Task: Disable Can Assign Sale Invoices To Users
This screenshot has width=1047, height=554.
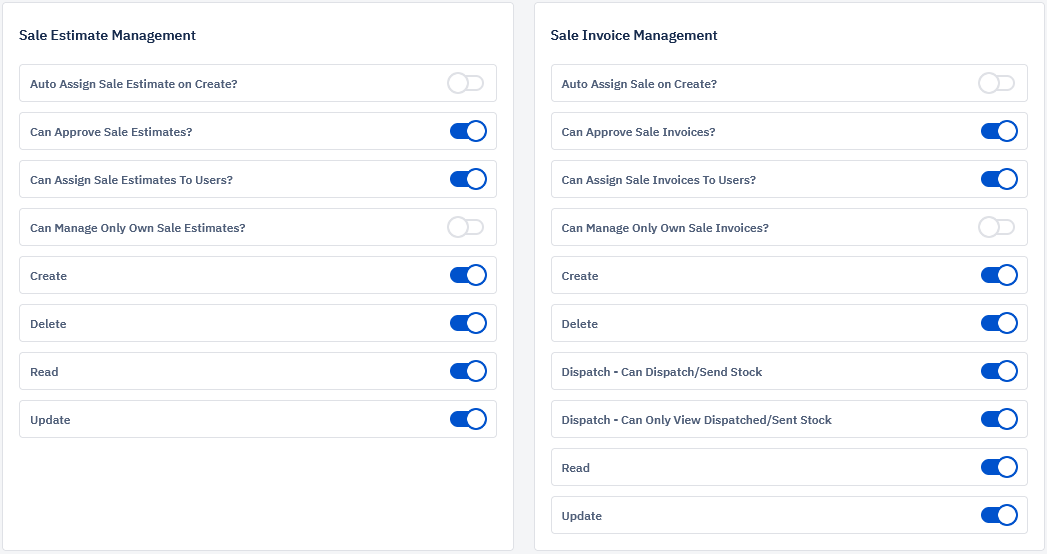Action: coord(999,180)
